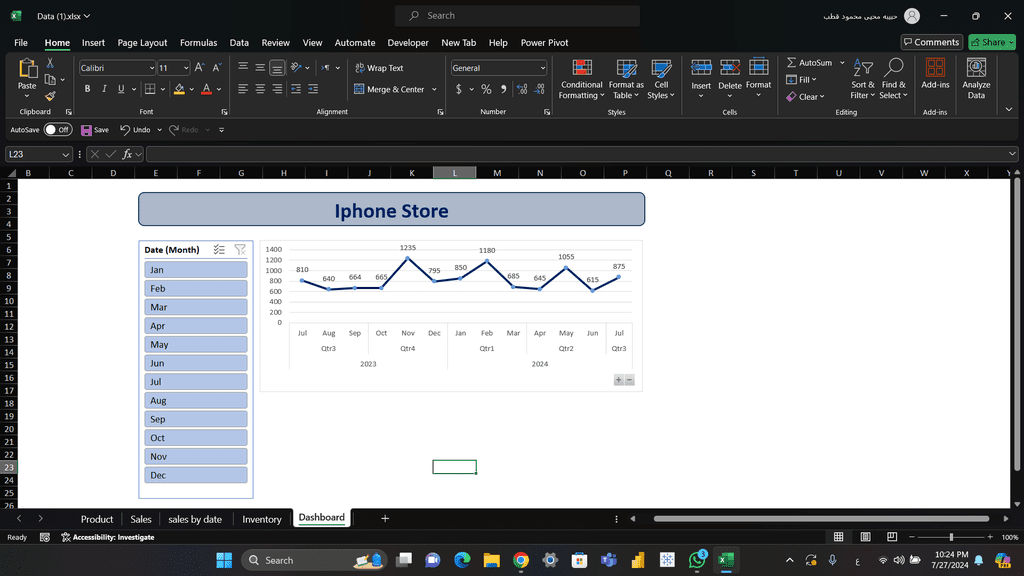Apply the red font color
Screen dimensions: 1024x576
206,89
